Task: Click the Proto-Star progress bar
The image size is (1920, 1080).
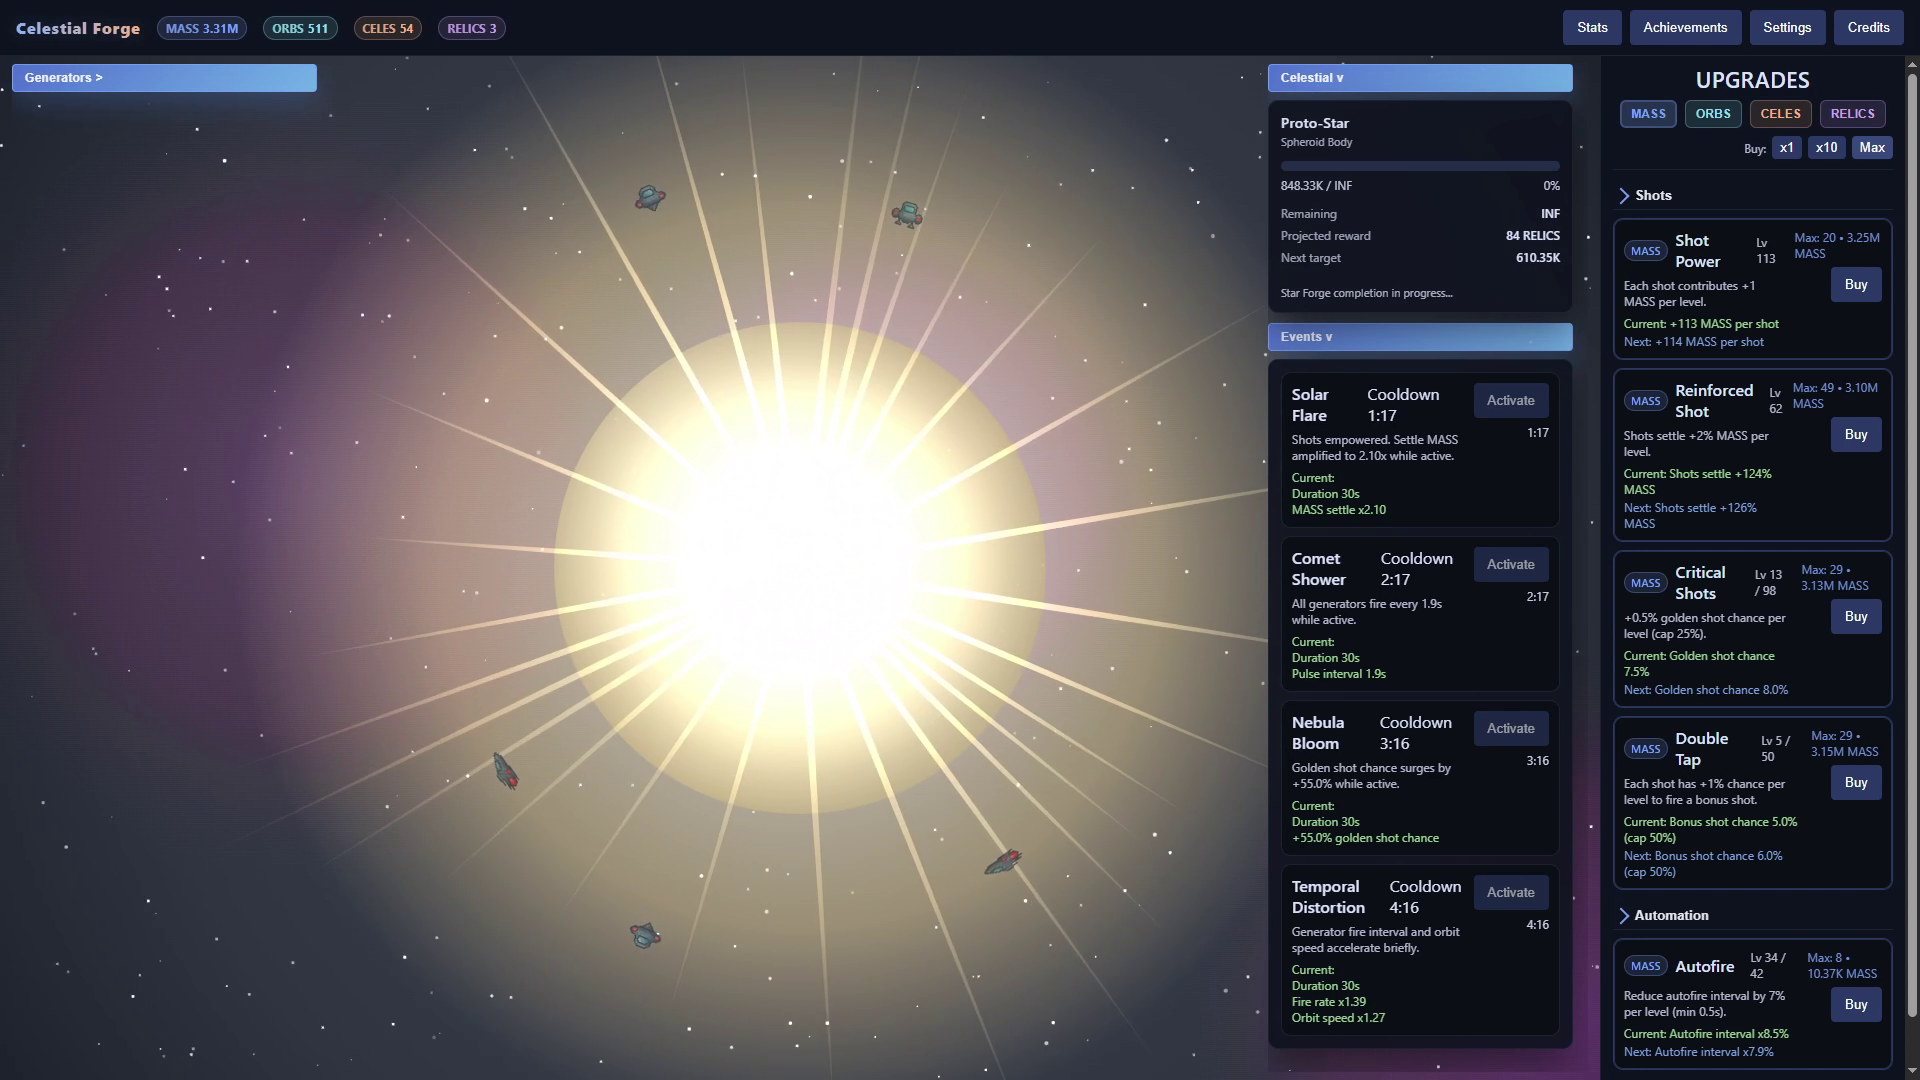Action: coord(1419,166)
